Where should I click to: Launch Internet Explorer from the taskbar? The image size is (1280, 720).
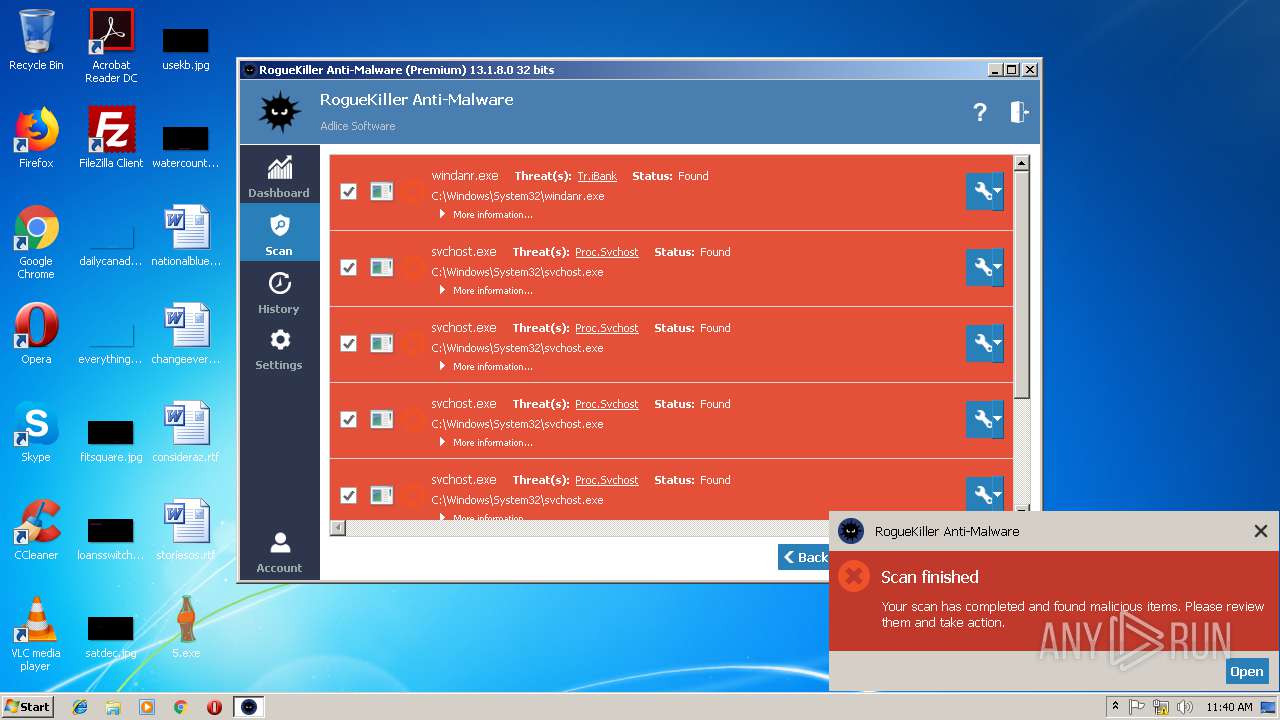tap(80, 707)
